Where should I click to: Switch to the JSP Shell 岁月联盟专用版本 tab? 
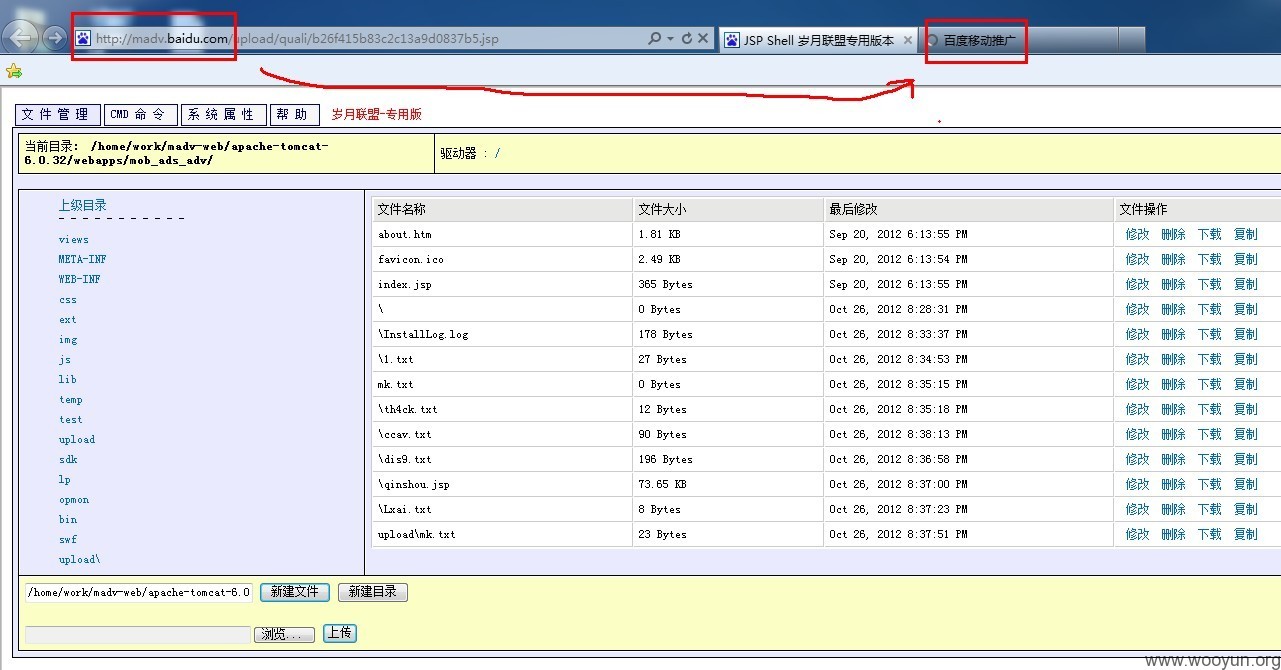click(x=818, y=40)
